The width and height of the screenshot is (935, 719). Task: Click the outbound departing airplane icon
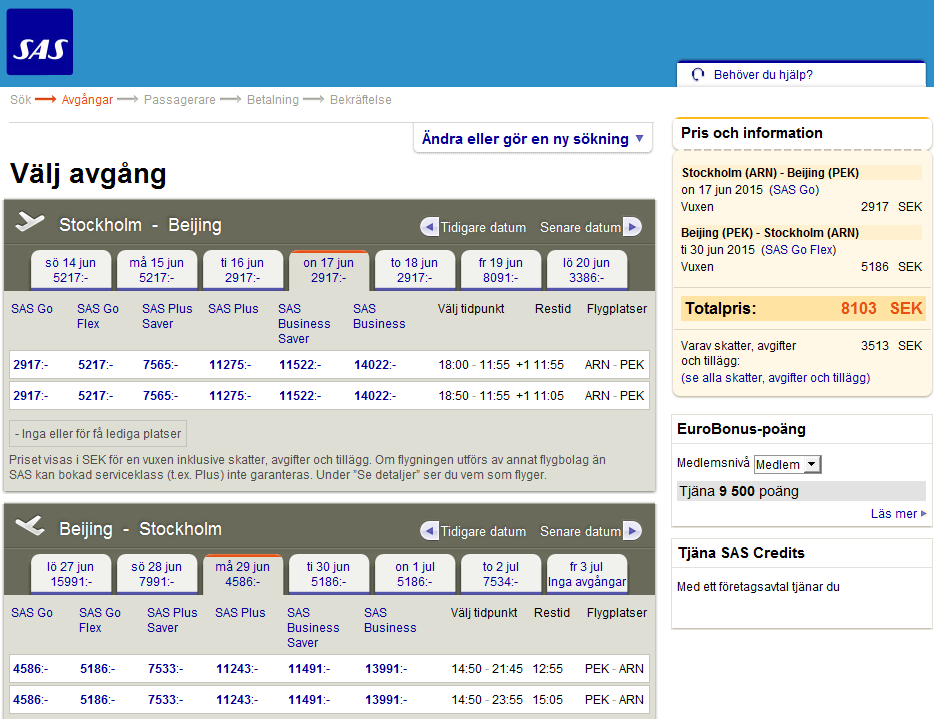point(31,223)
